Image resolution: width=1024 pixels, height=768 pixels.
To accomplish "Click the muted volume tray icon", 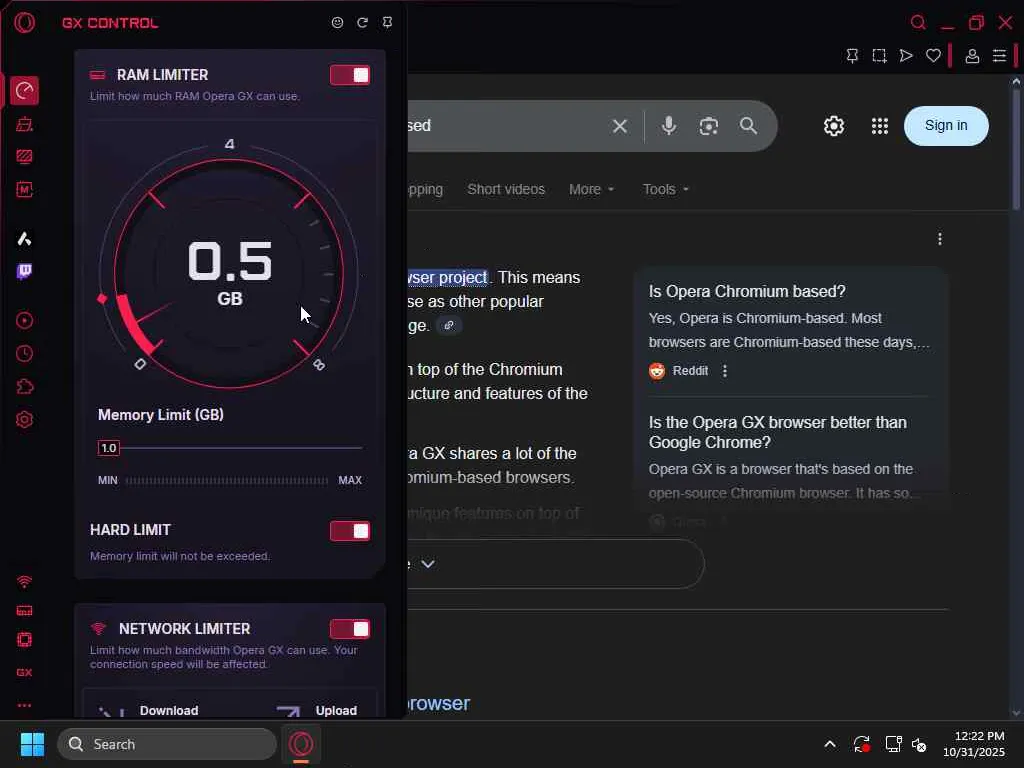I will [920, 744].
